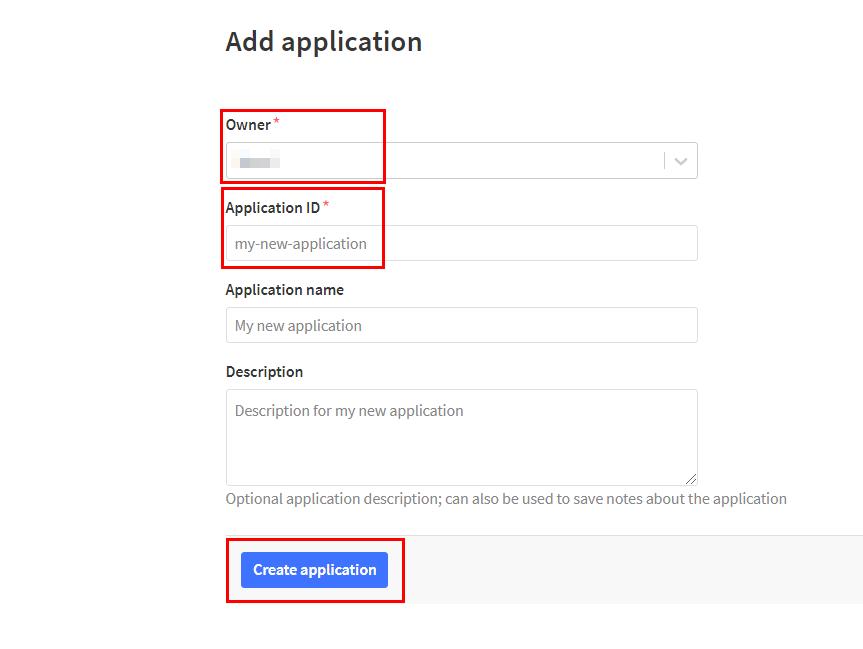This screenshot has height=649, width=863.
Task: Open the Owner selection dropdown
Action: (x=460, y=161)
